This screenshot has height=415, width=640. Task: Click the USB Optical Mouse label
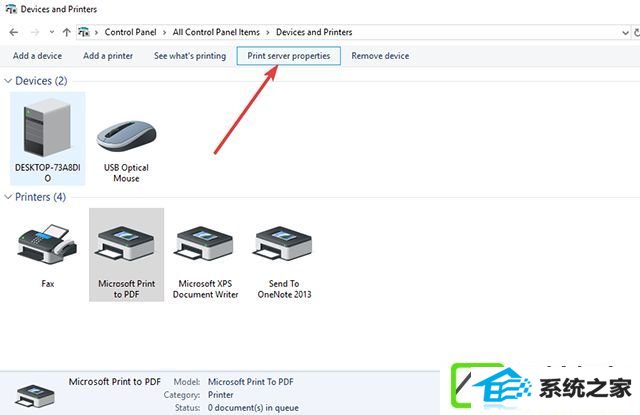(x=126, y=173)
